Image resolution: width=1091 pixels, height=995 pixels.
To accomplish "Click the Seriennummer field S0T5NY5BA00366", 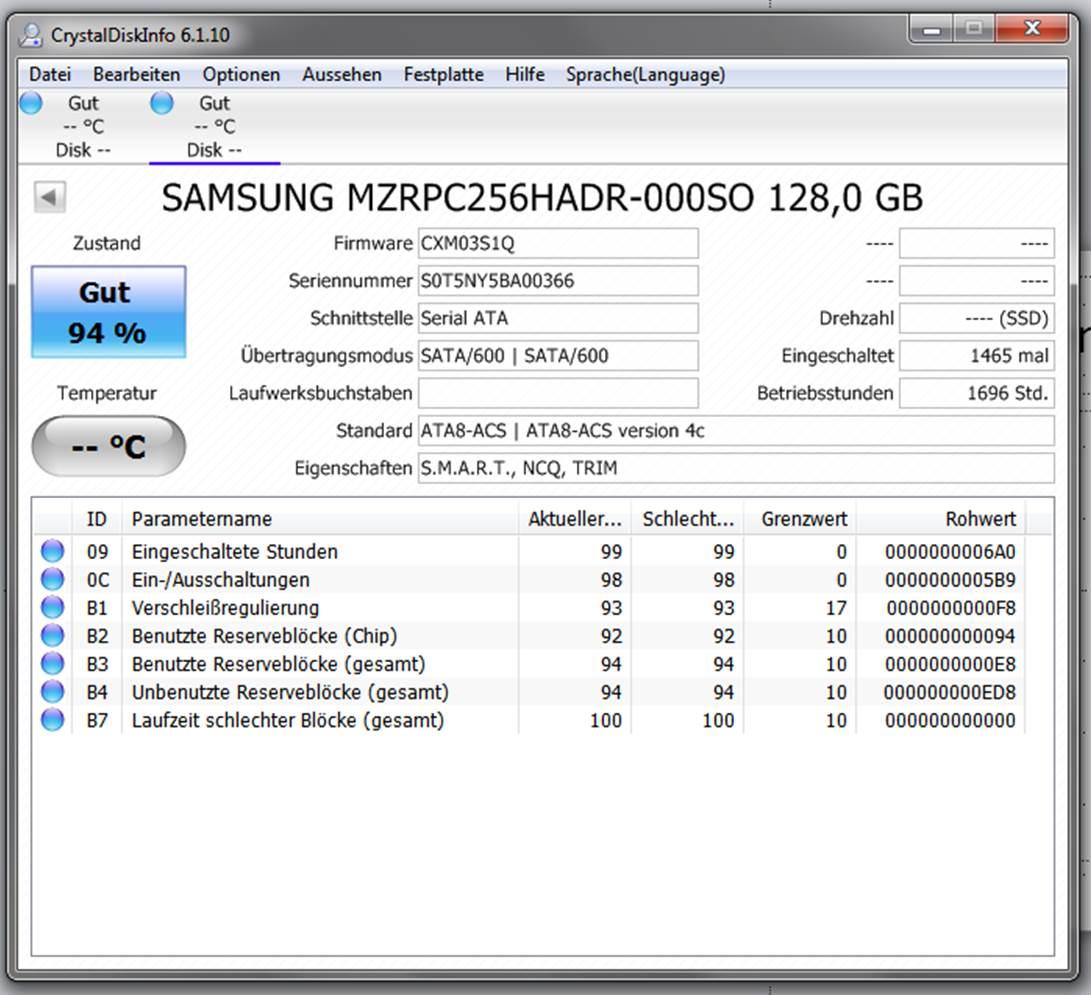I will coord(558,281).
